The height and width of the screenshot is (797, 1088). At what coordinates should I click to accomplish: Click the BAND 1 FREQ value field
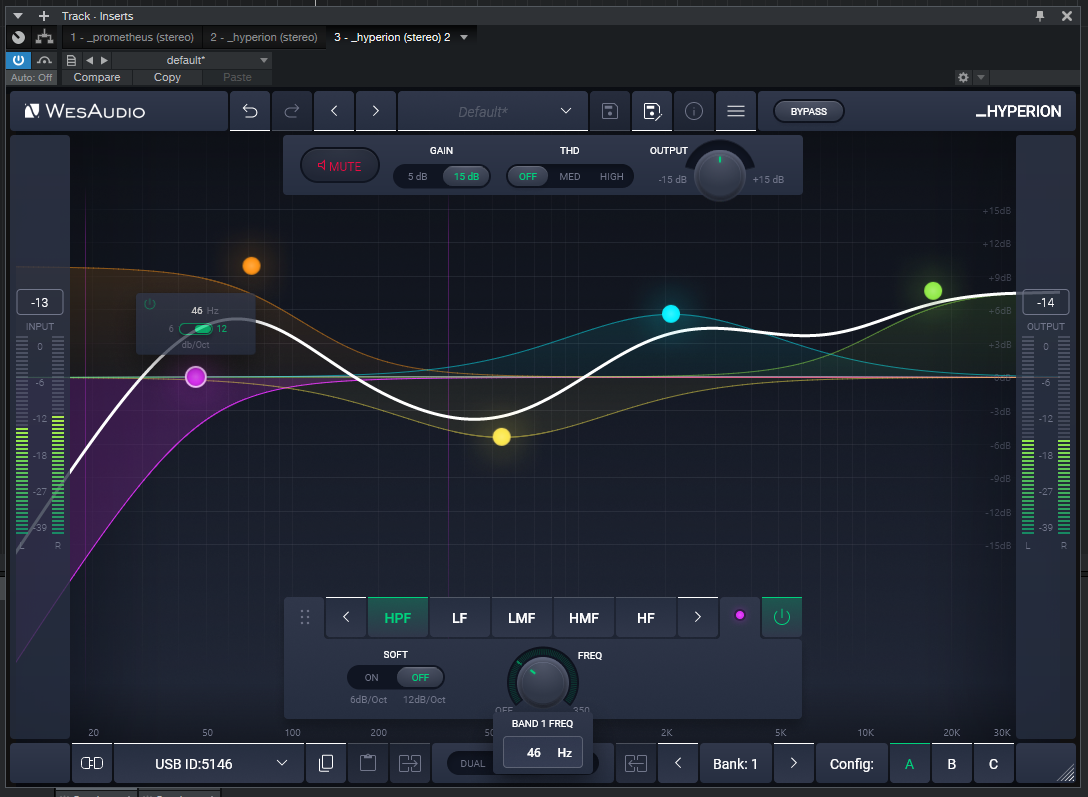(542, 751)
